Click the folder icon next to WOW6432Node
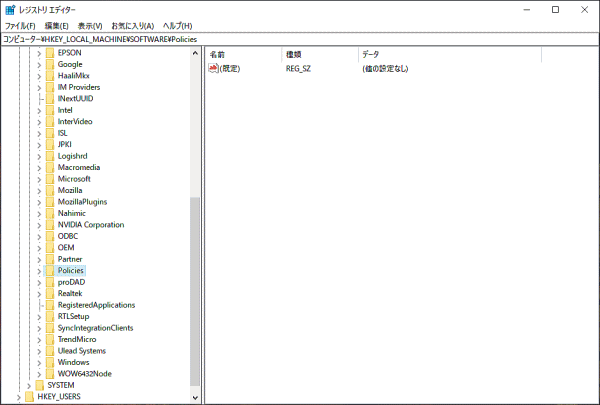Image resolution: width=600 pixels, height=405 pixels. tap(50, 374)
